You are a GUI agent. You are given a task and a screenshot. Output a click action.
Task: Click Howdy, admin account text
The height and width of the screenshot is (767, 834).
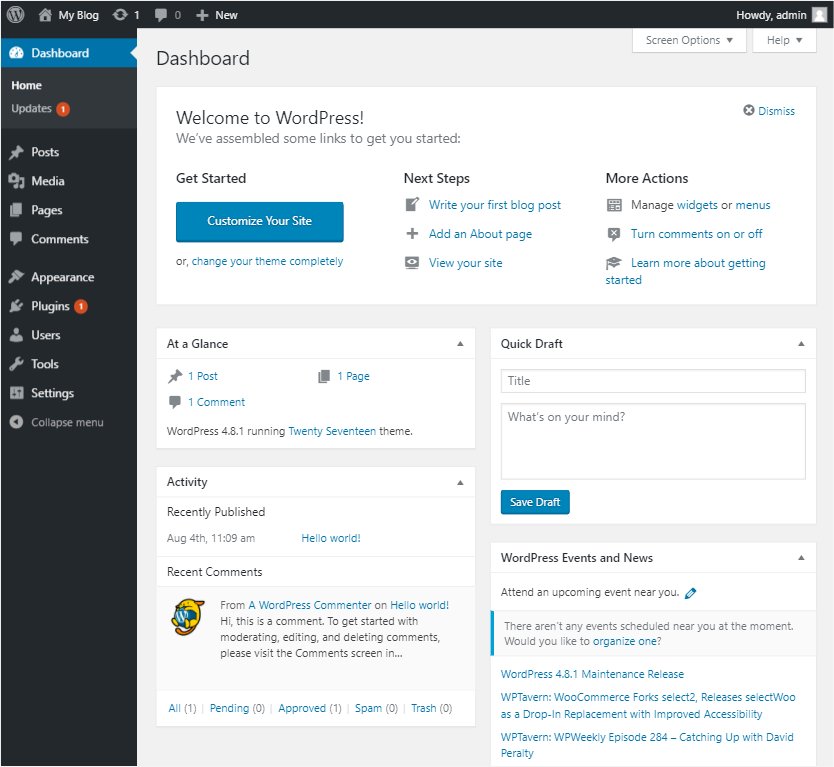pos(771,15)
